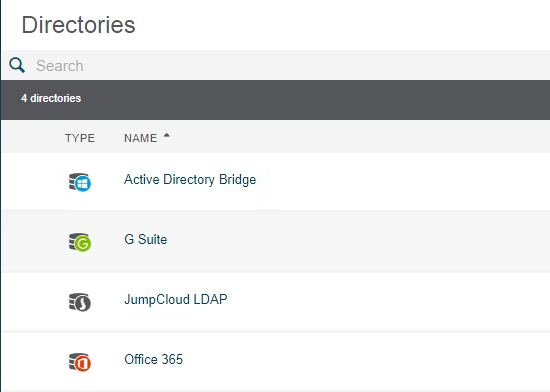Open the JumpCloud LDAP directory
550x392 pixels.
click(x=176, y=299)
